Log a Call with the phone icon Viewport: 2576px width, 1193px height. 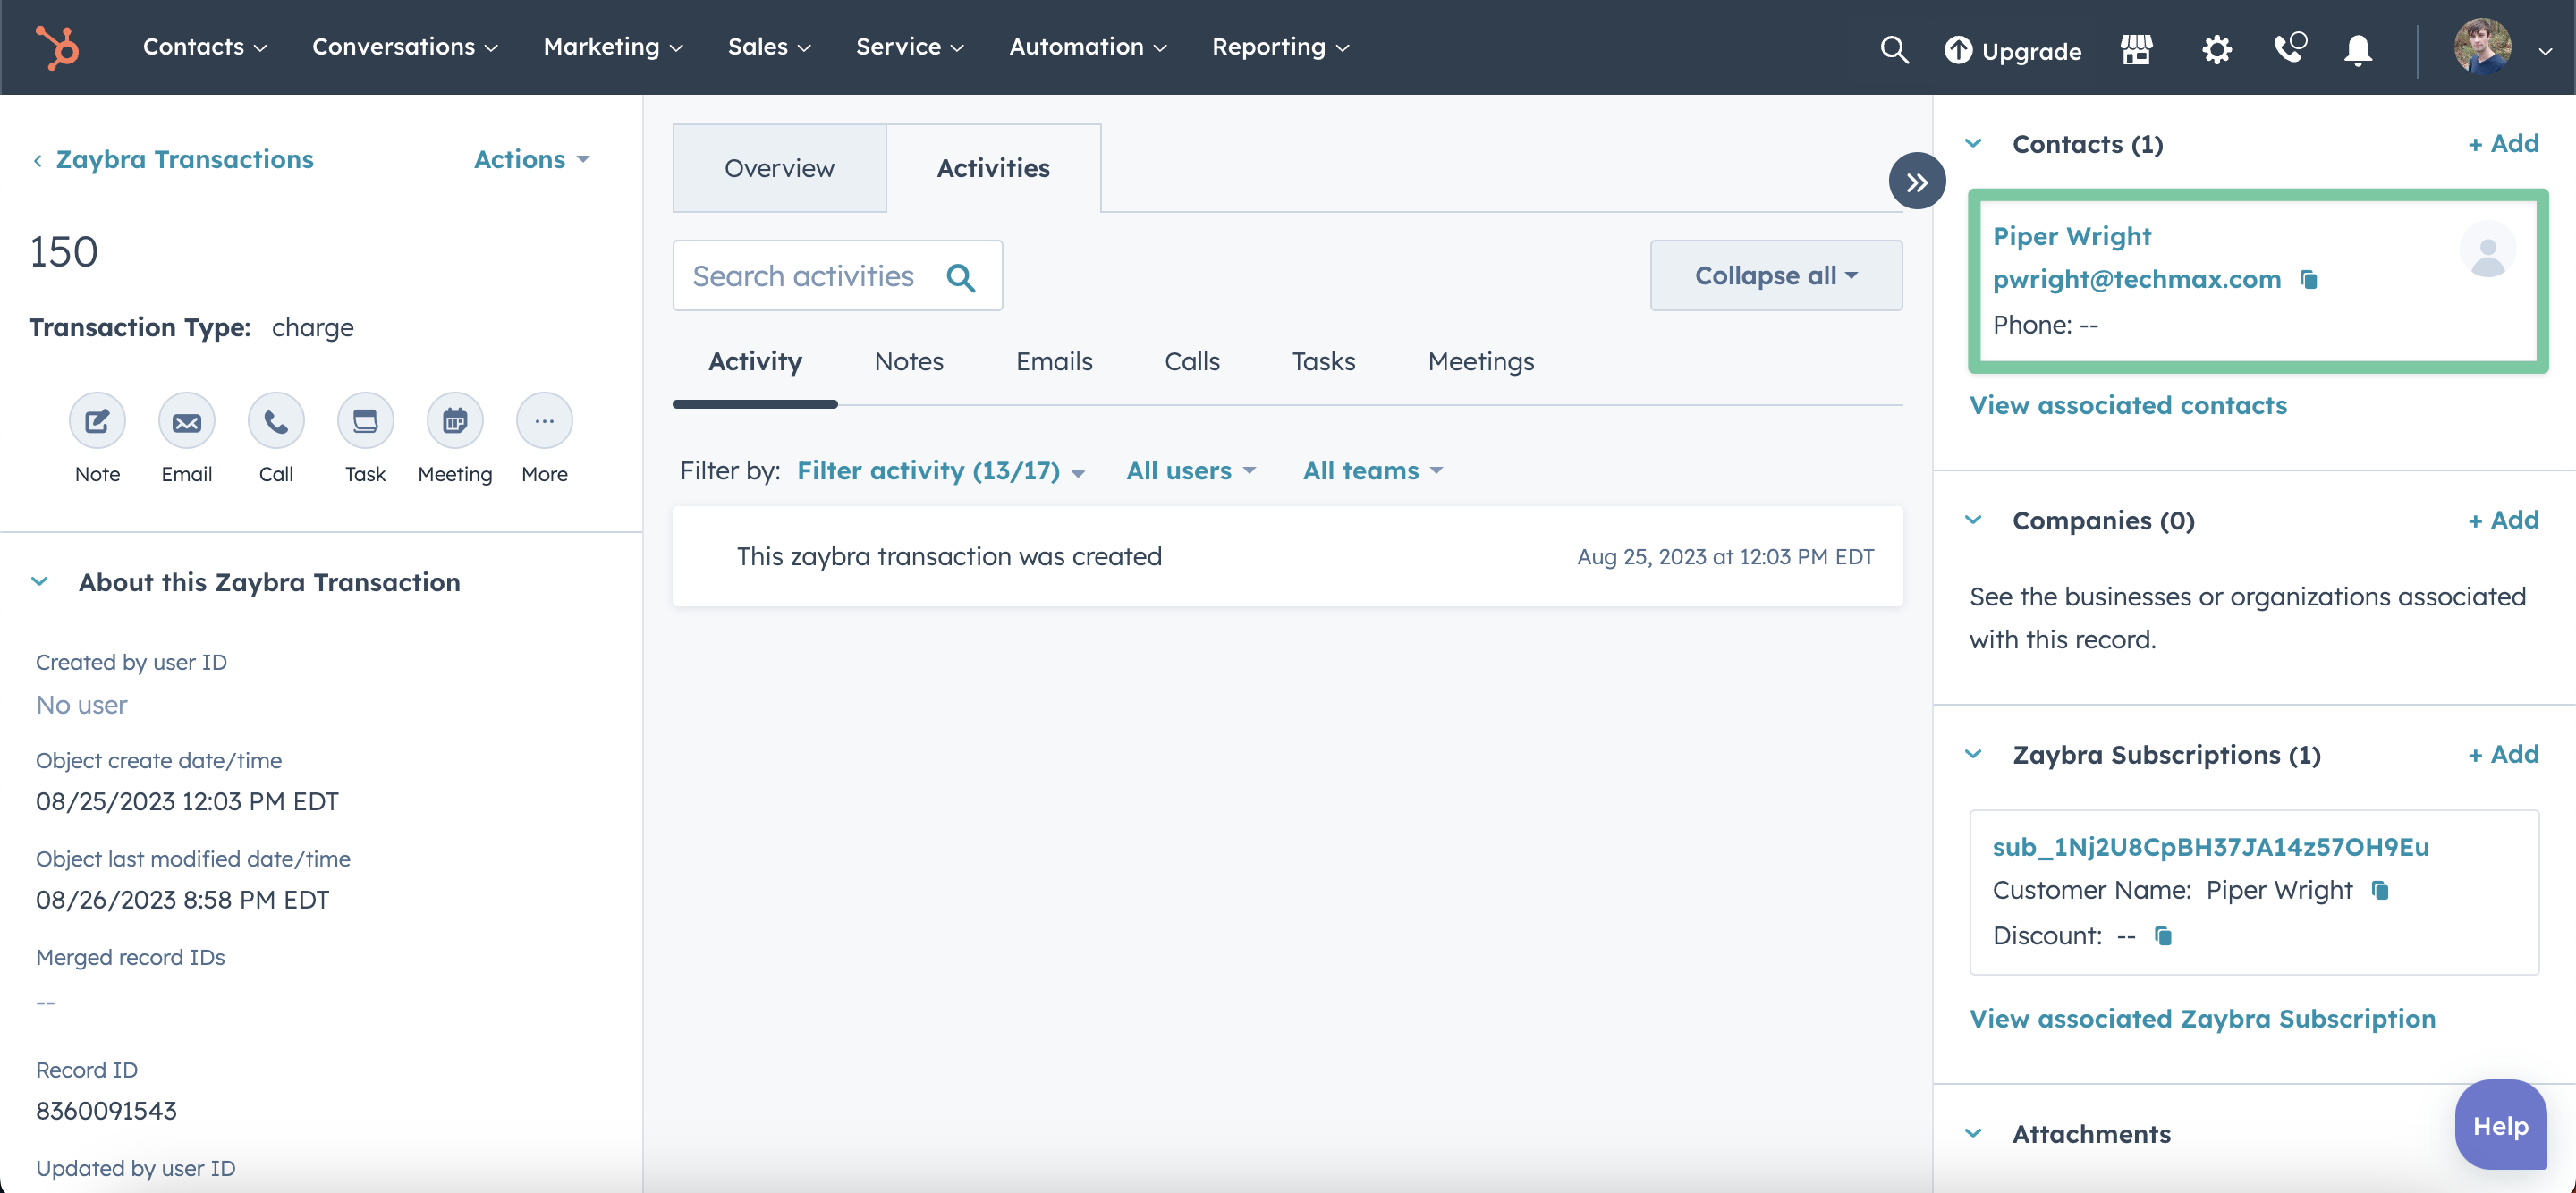point(276,421)
